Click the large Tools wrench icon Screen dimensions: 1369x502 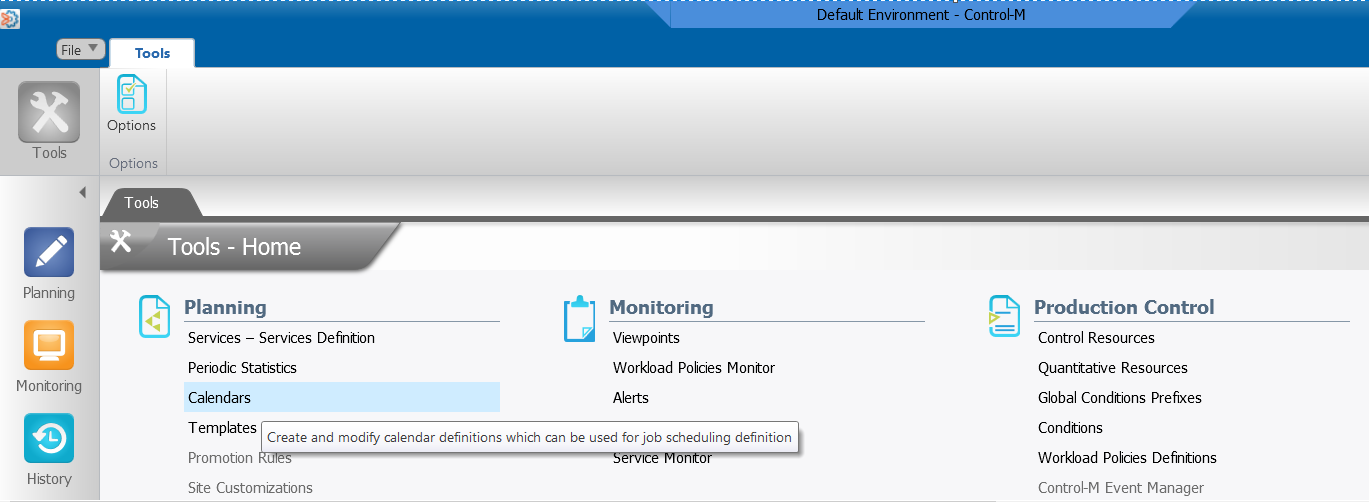click(x=49, y=112)
